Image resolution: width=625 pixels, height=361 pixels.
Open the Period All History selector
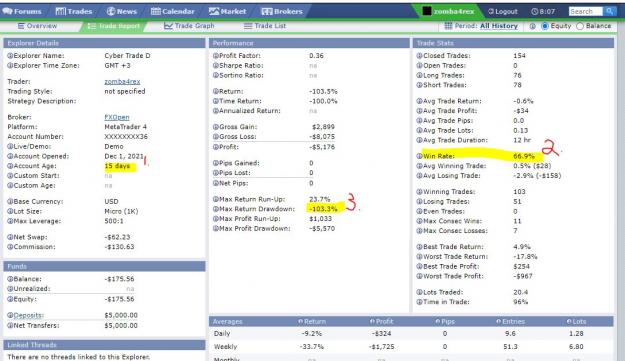coord(499,26)
